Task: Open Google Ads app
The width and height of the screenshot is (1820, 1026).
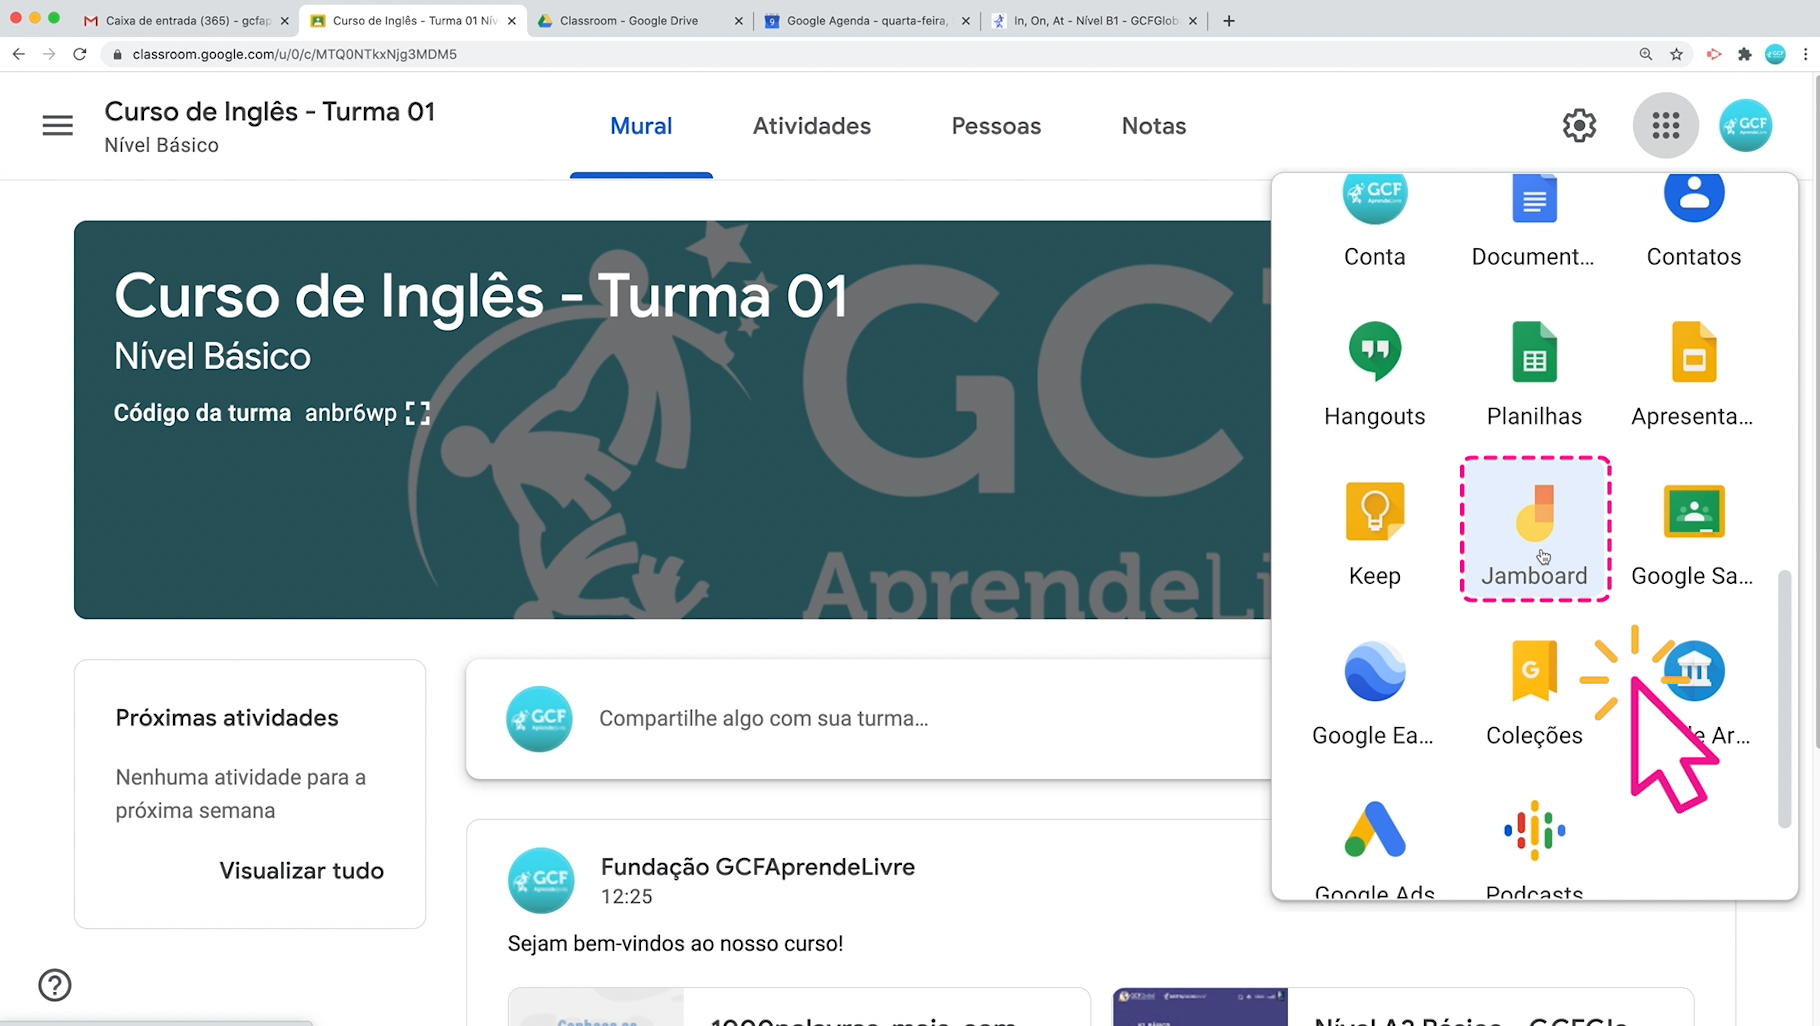Action: [x=1374, y=848]
